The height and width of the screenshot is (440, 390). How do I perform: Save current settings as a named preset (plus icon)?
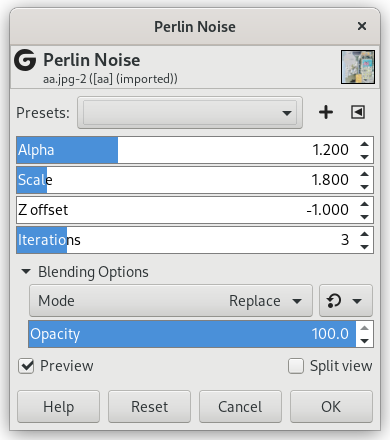[x=326, y=112]
